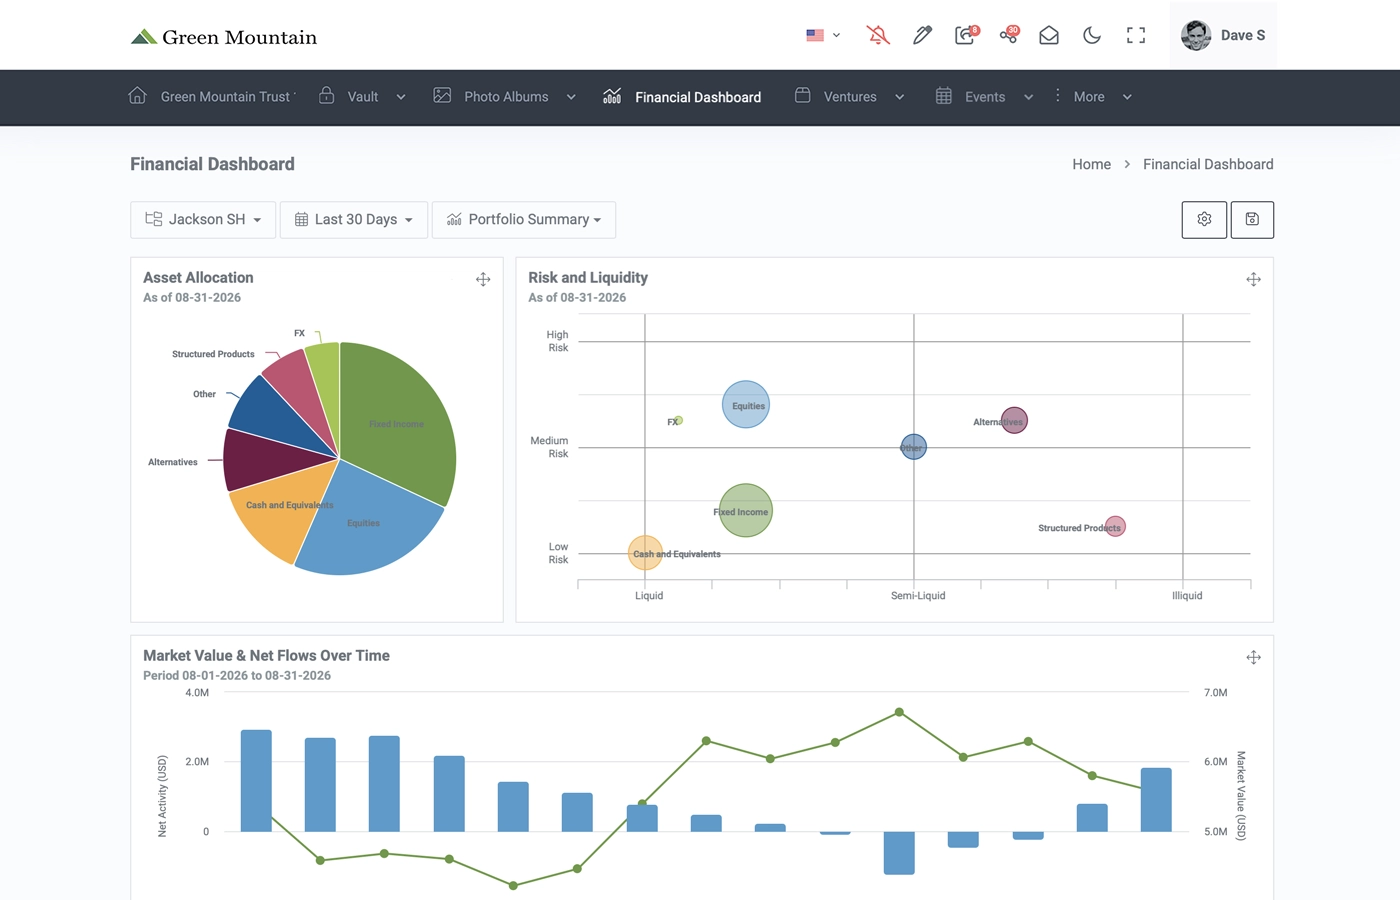Open the Events menu
The image size is (1400, 900).
[x=985, y=97]
